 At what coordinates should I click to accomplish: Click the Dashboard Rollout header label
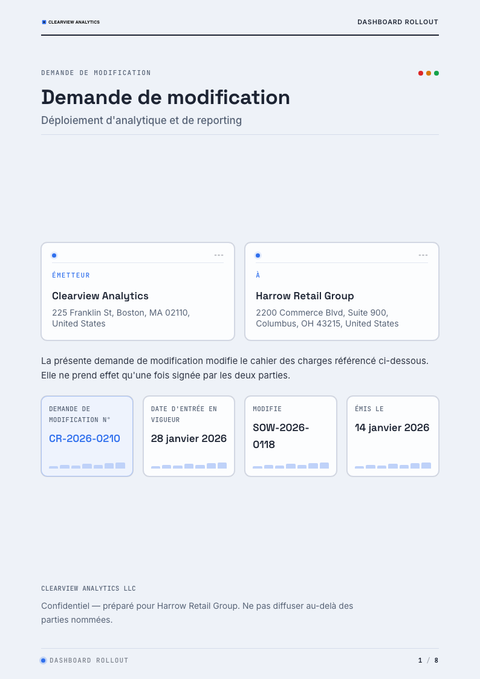pos(398,22)
